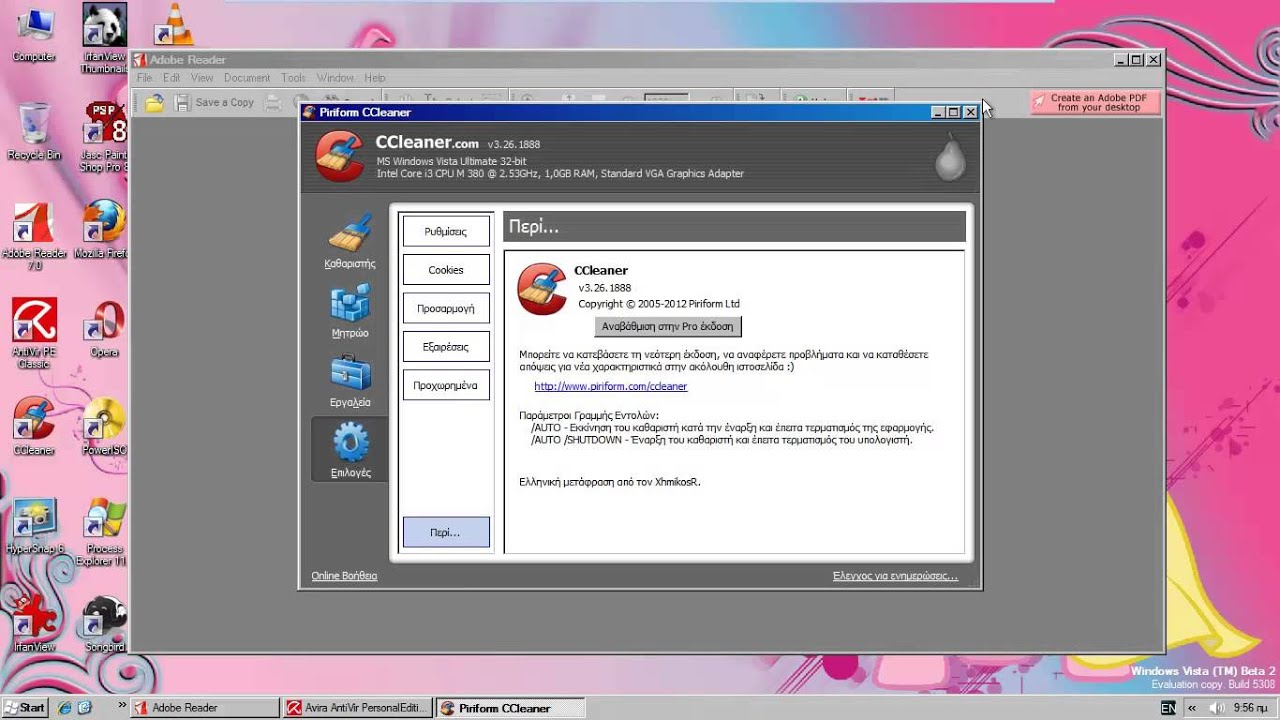Screen dimensions: 1280x720
Task: Click Save a Copy in Adobe Reader
Action: point(214,102)
